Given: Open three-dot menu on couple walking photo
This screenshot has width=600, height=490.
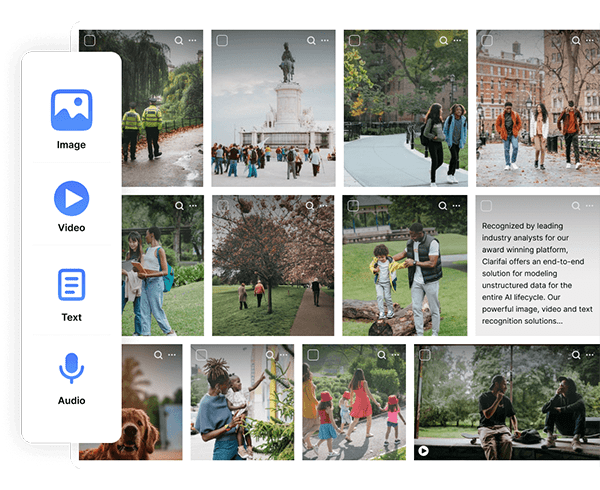Looking at the screenshot, I should (458, 41).
